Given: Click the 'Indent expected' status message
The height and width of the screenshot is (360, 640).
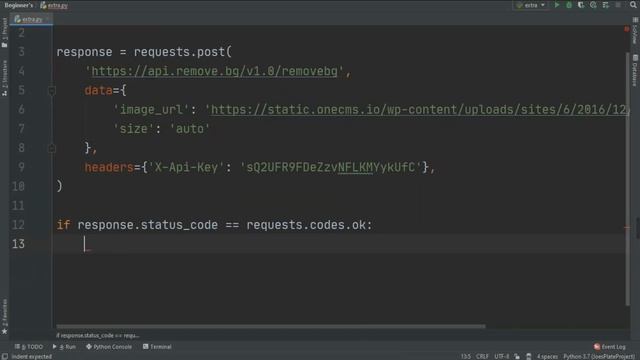Looking at the screenshot, I should [31, 356].
